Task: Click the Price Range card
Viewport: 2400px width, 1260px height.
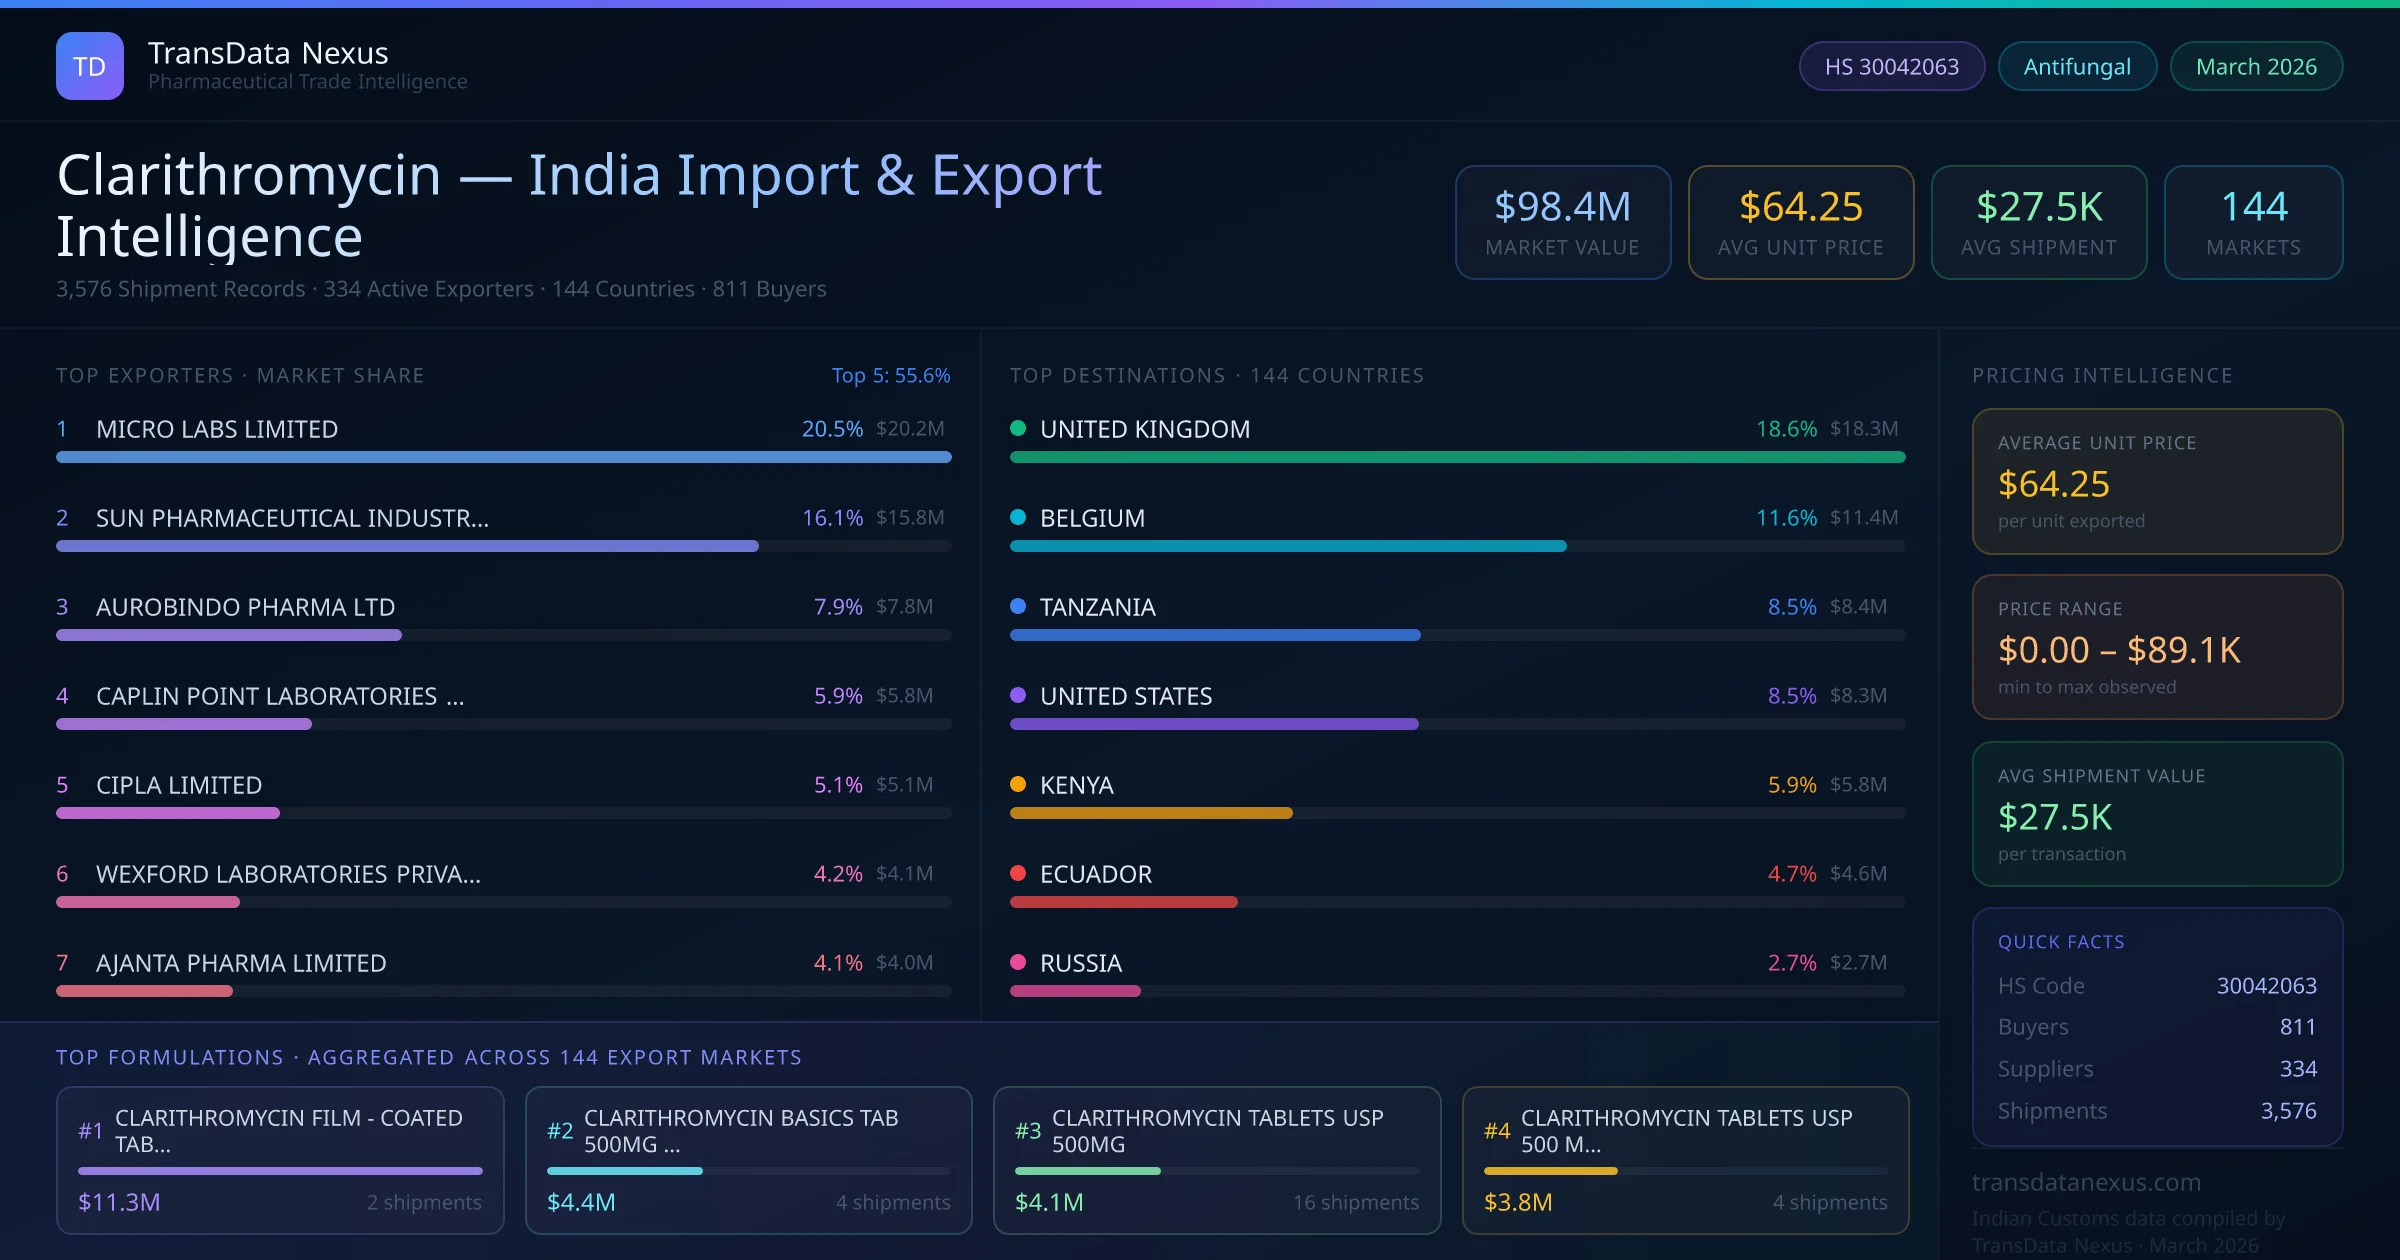Action: [2156, 647]
